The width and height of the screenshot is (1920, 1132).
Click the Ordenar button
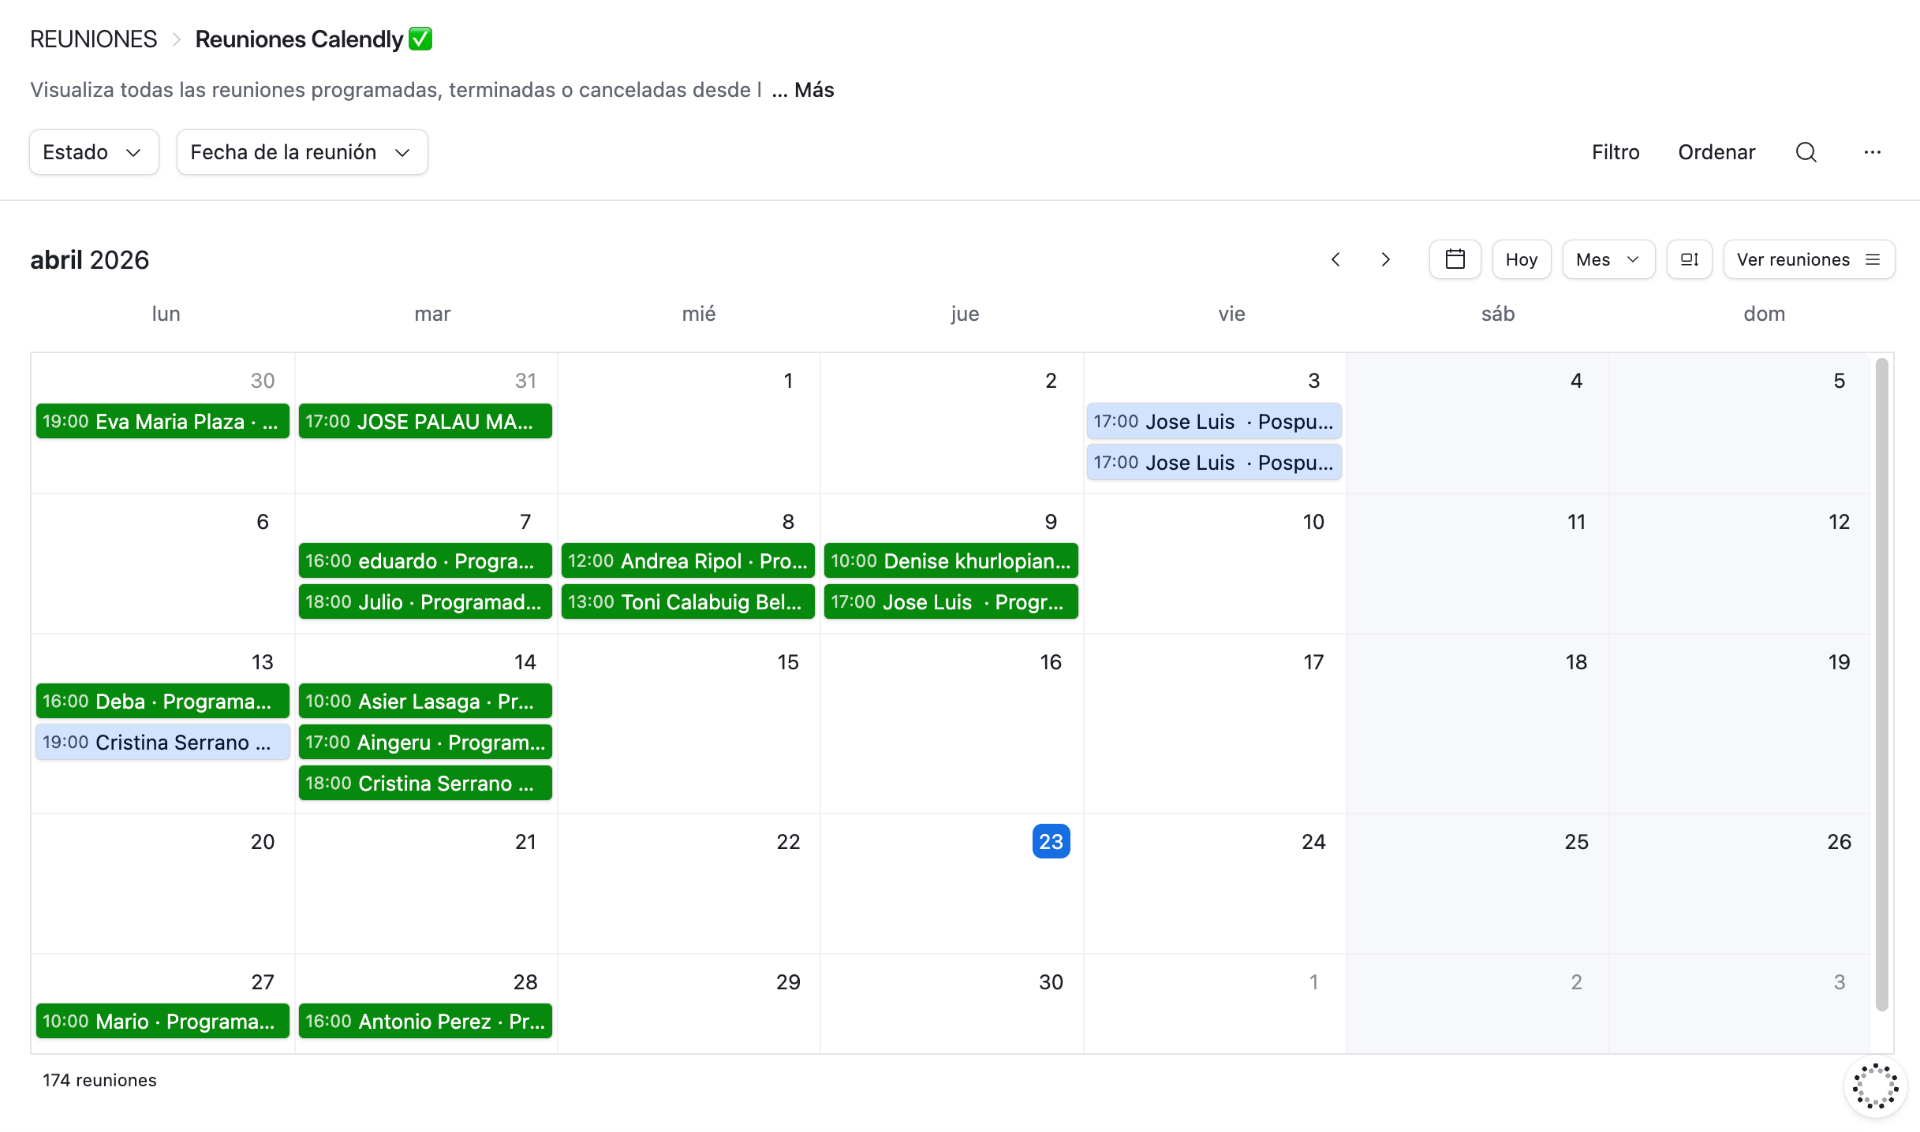pyautogui.click(x=1716, y=152)
